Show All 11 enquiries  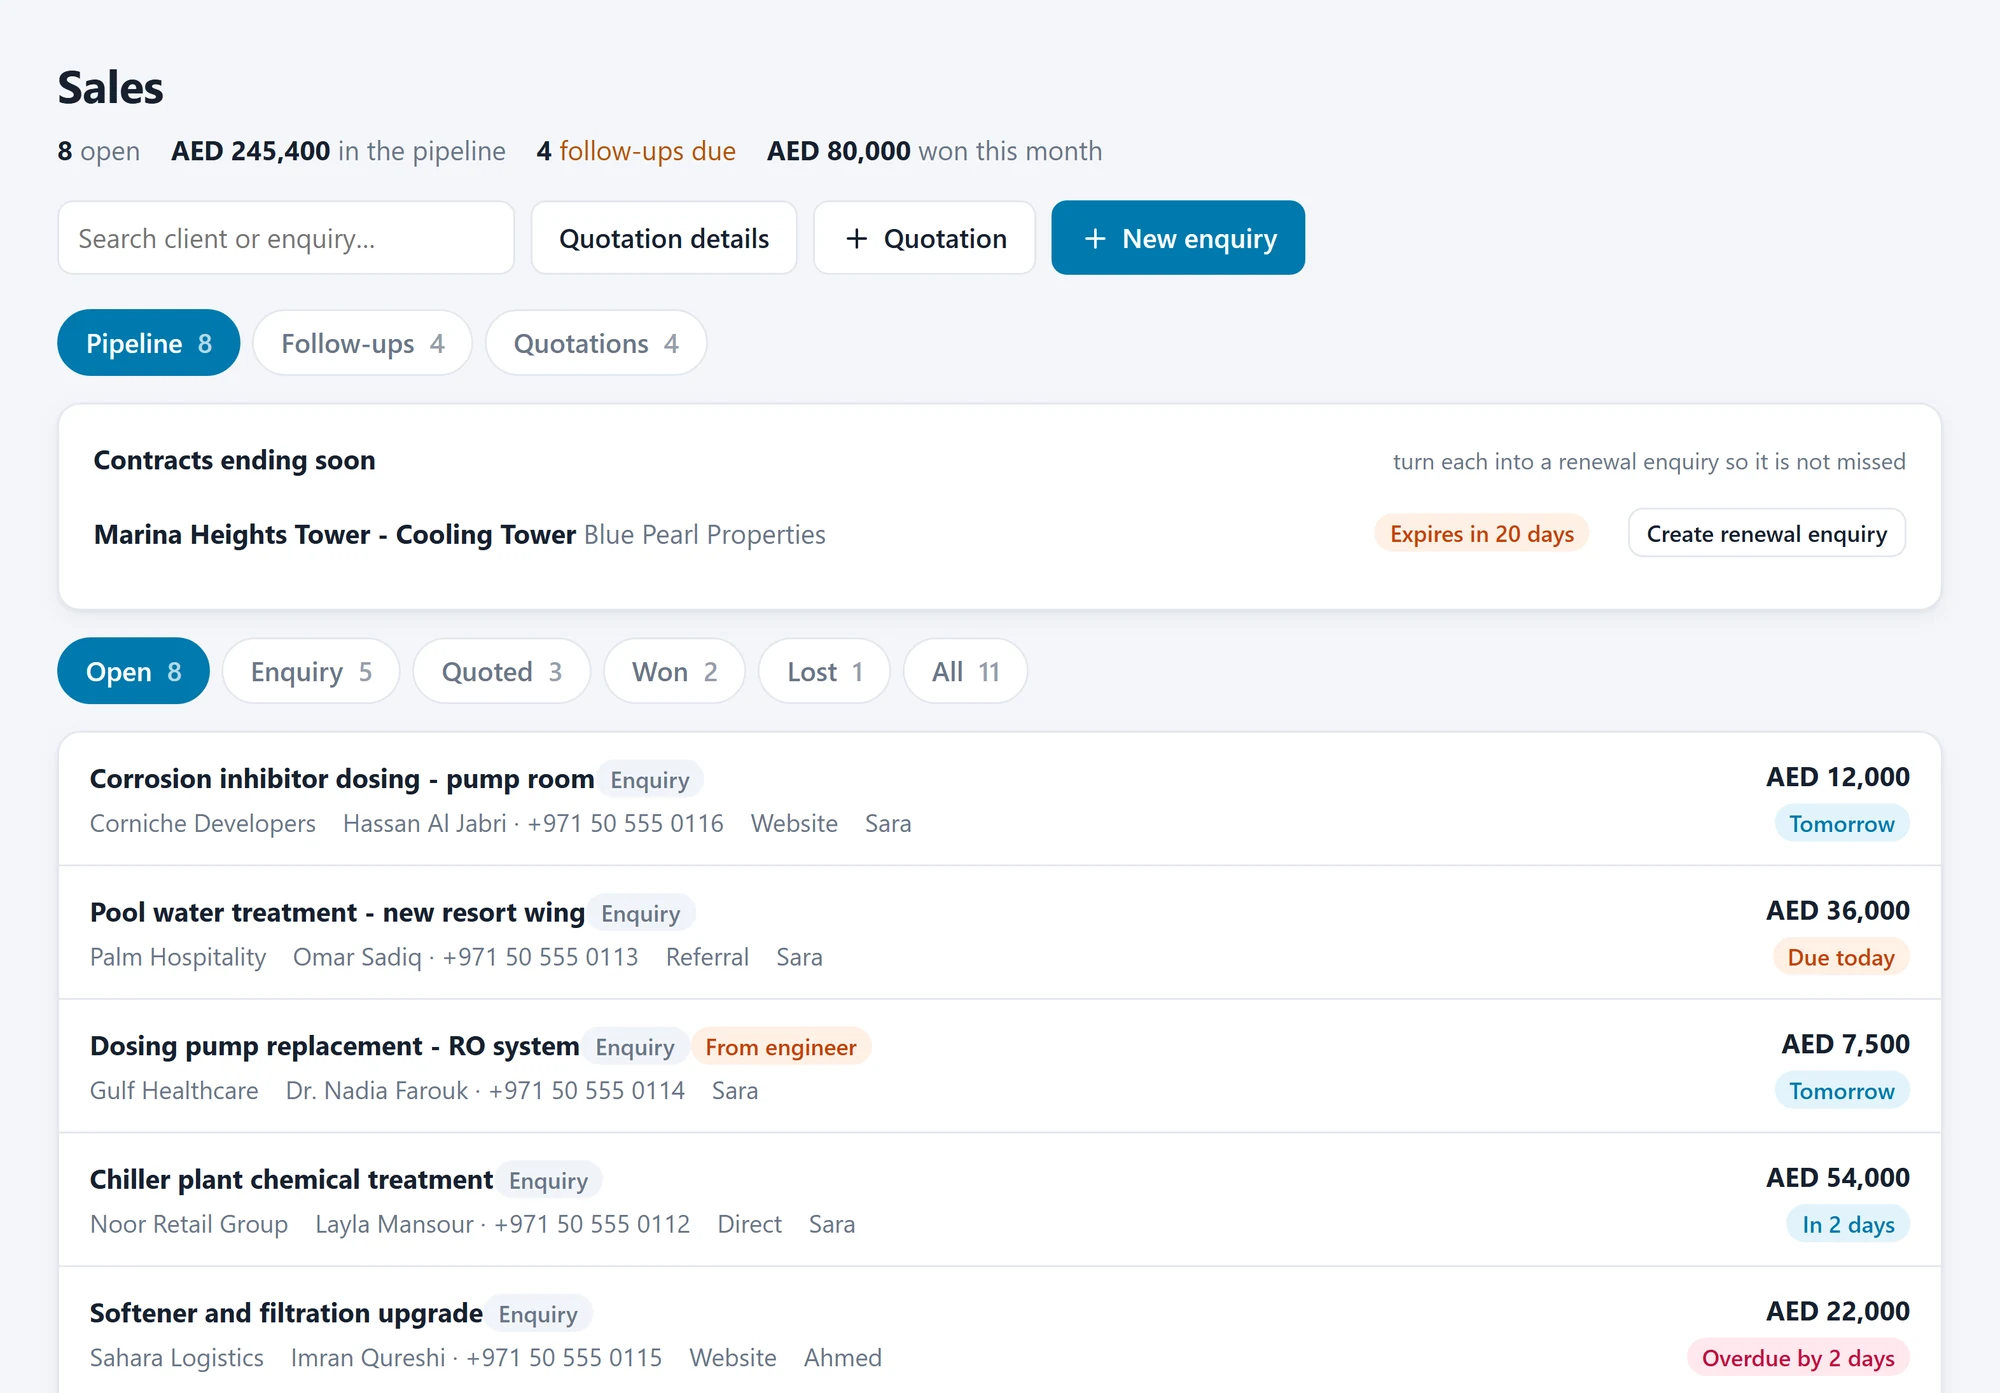click(966, 671)
